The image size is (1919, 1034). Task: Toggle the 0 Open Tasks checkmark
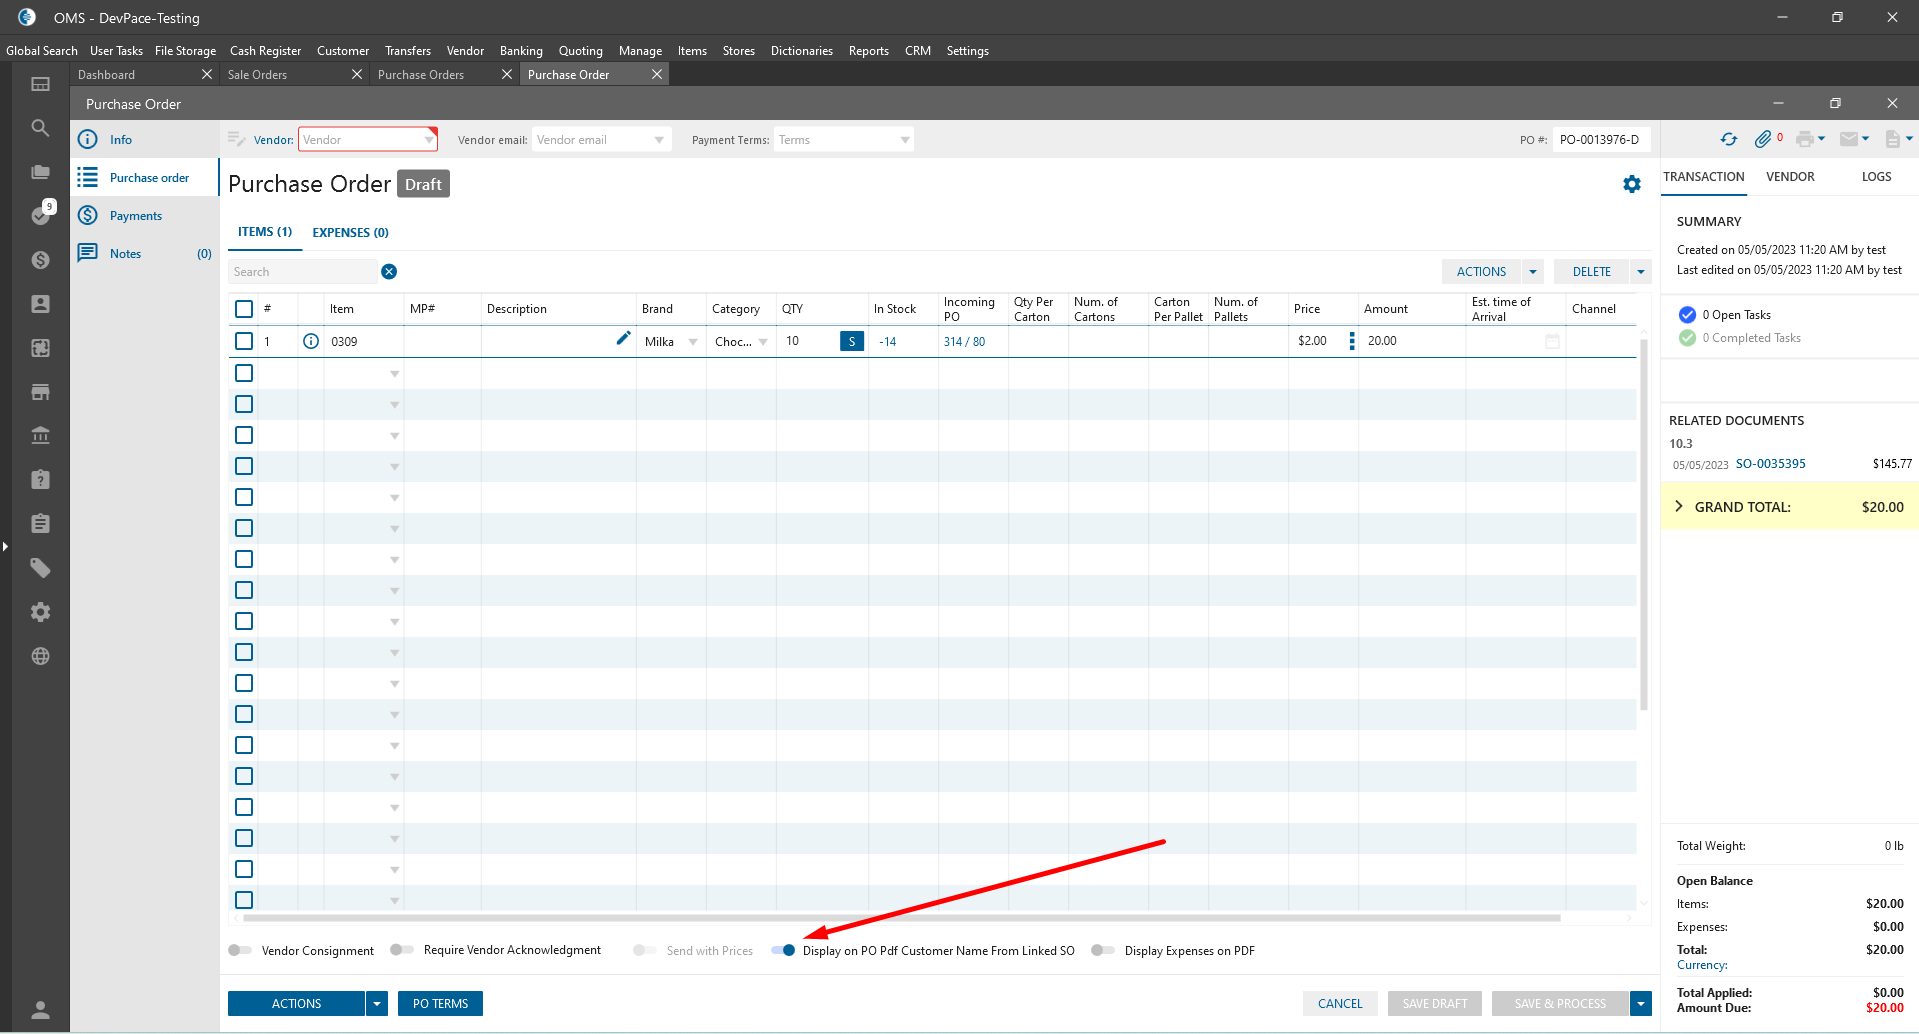point(1687,314)
